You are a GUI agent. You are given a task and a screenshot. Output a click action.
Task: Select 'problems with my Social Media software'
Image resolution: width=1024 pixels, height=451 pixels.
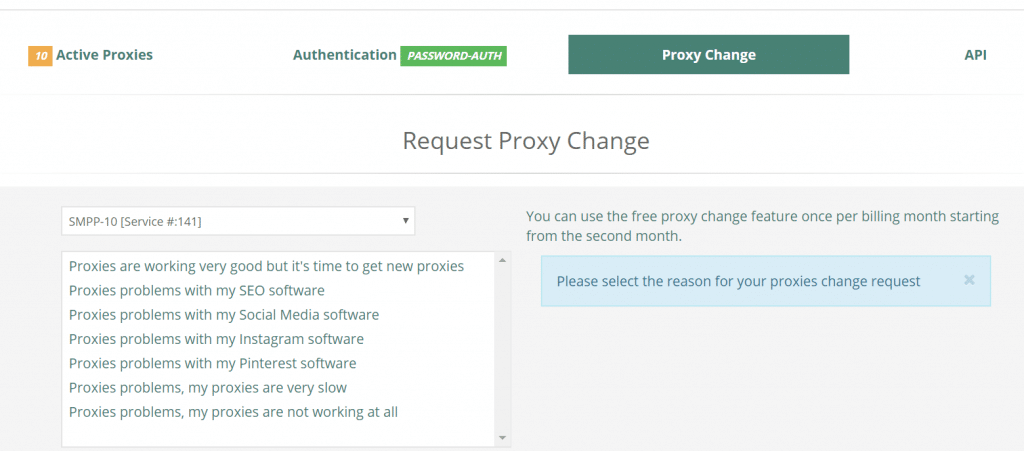click(224, 315)
